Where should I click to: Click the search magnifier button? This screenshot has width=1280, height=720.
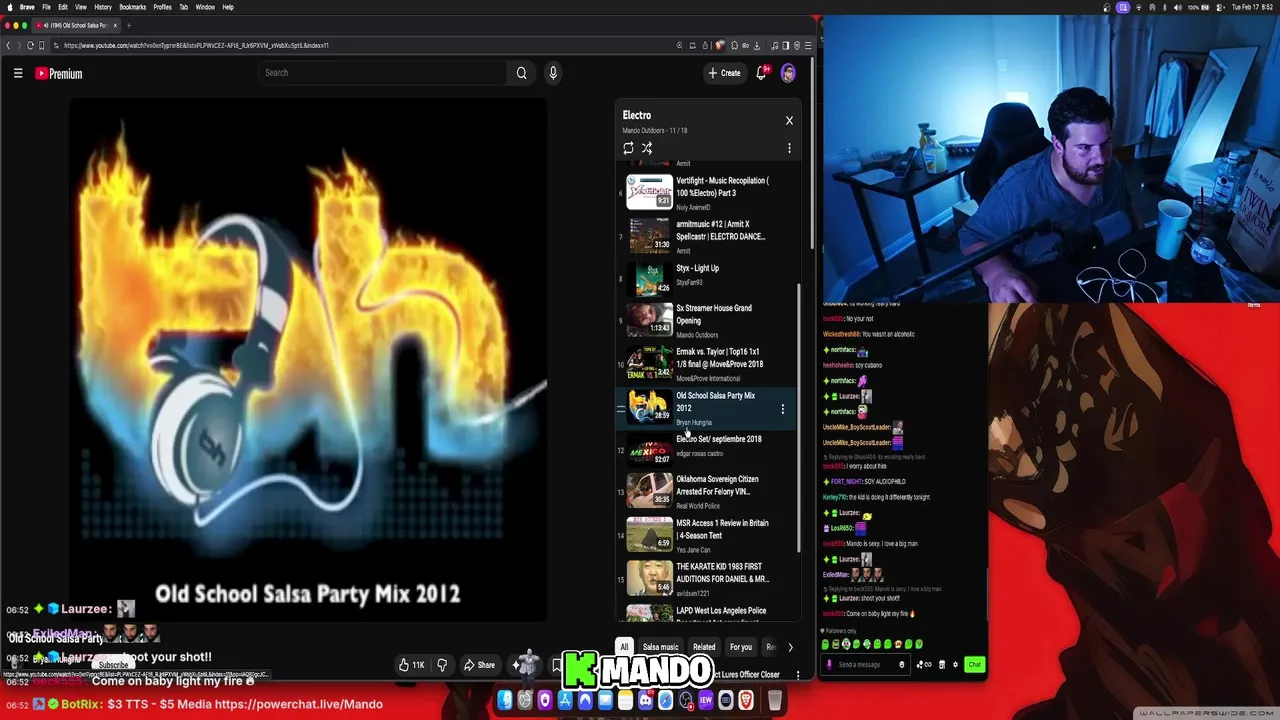521,73
